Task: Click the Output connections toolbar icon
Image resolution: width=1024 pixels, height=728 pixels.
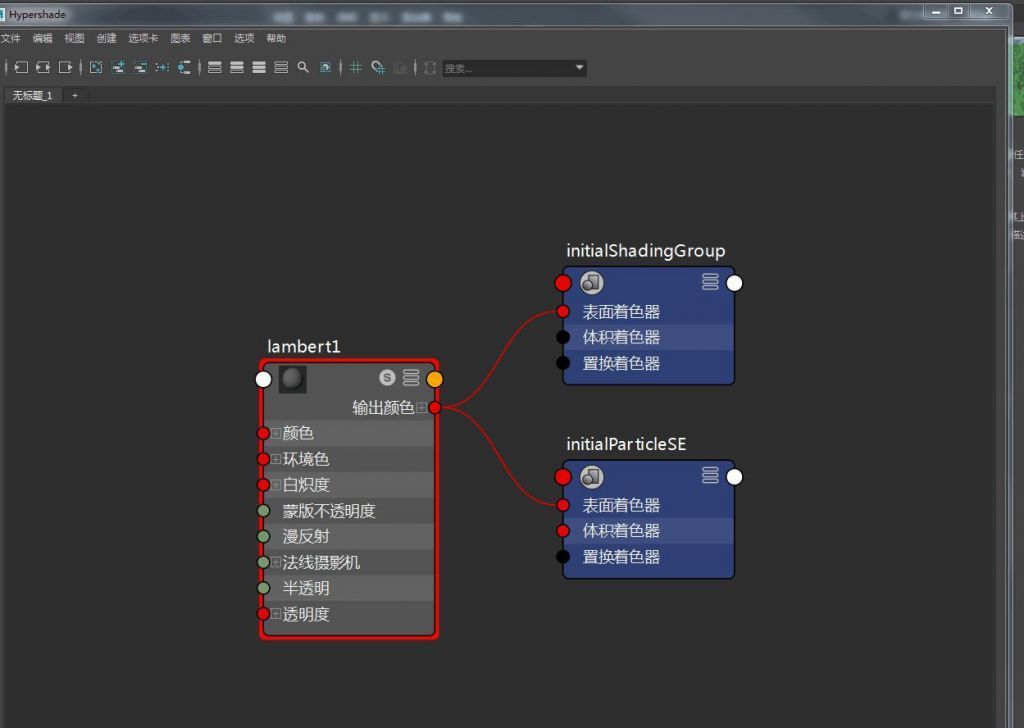Action: (65, 67)
